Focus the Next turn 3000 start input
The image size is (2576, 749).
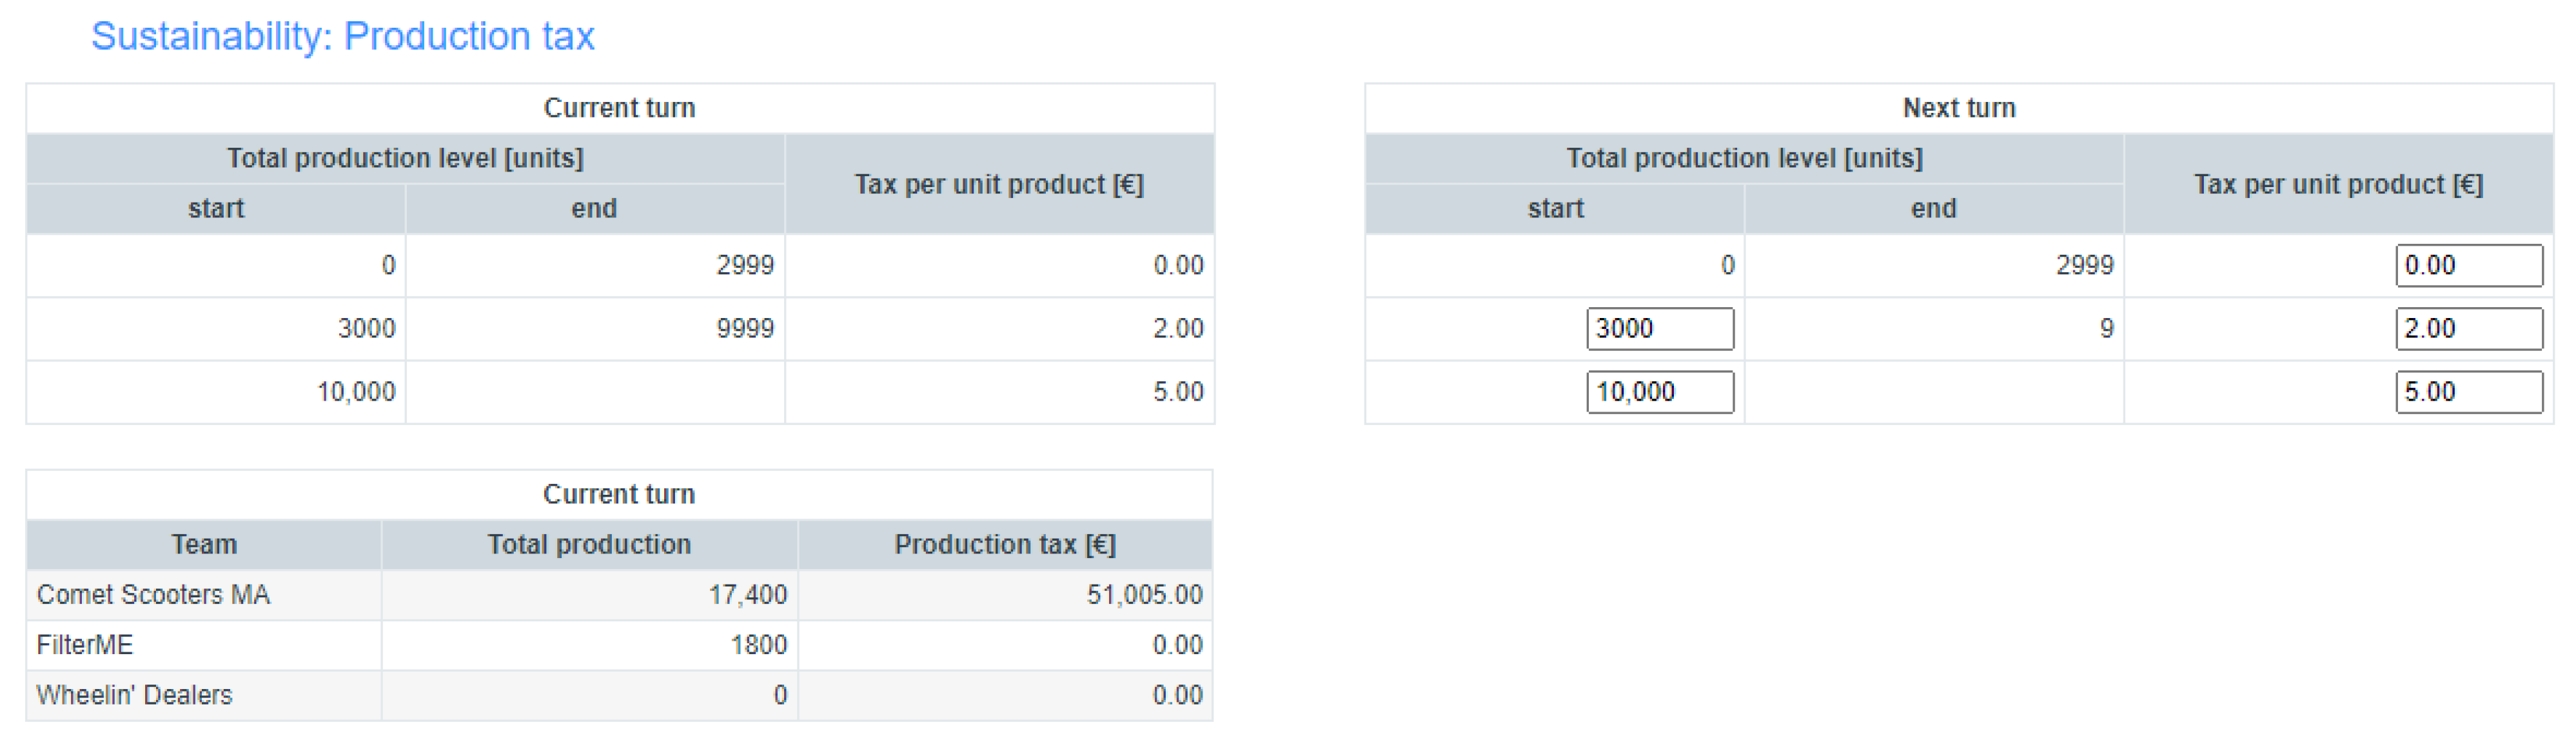[1659, 329]
